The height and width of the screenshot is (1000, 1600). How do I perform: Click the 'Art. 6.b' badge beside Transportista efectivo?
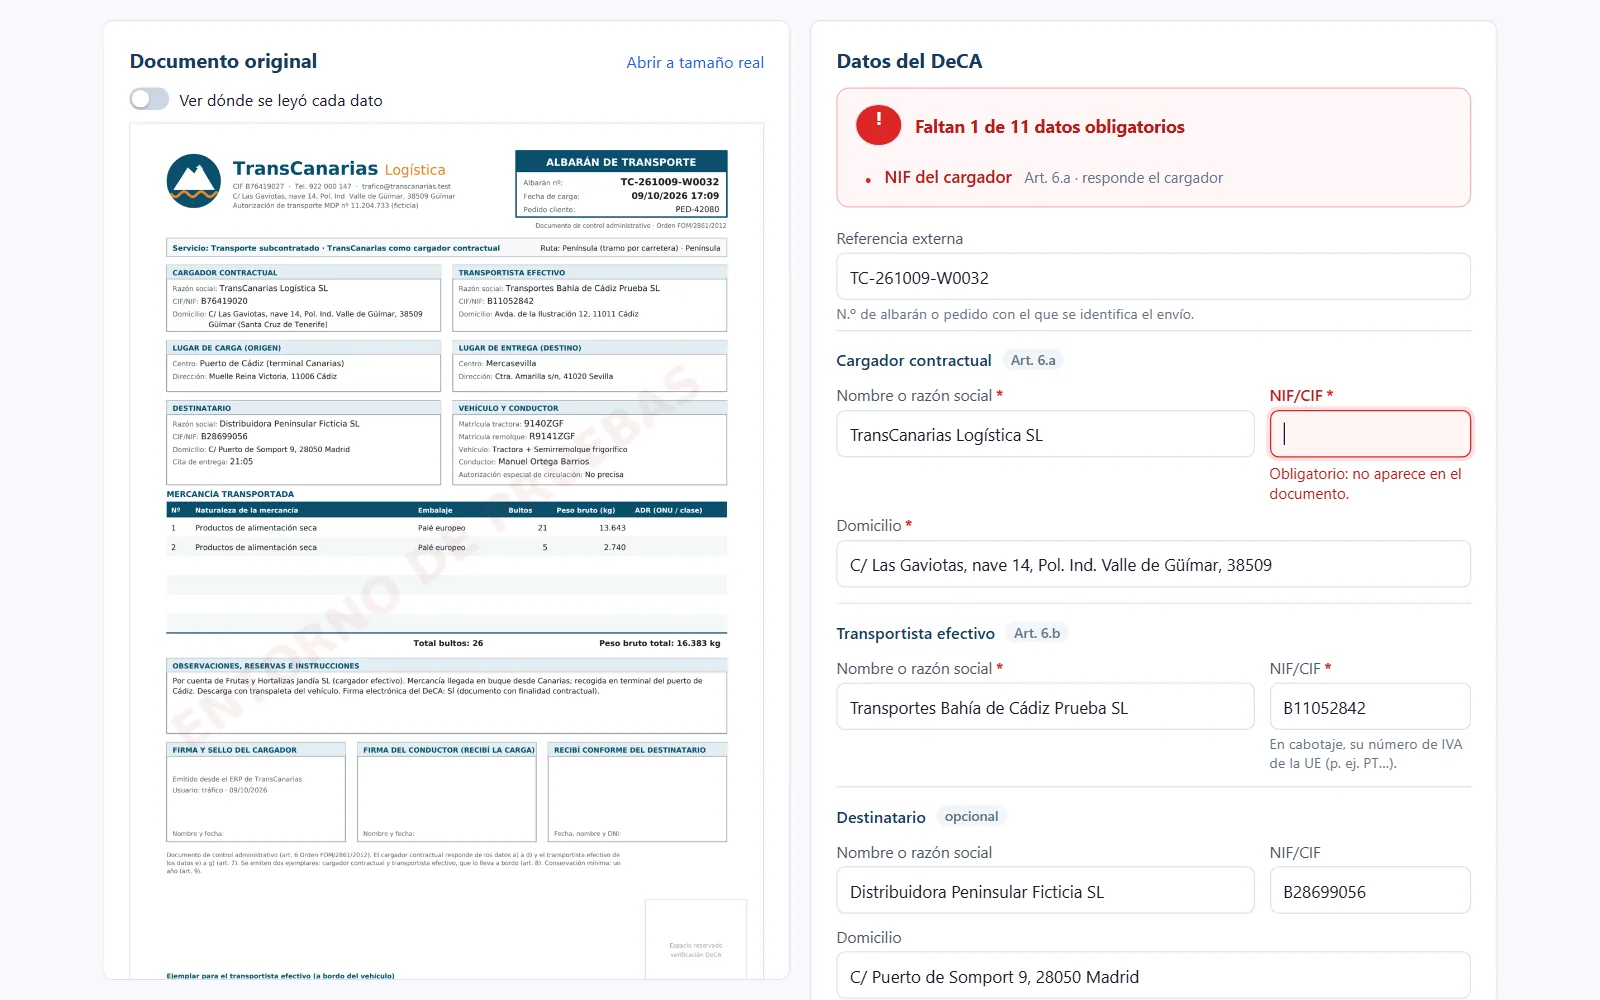click(1037, 633)
